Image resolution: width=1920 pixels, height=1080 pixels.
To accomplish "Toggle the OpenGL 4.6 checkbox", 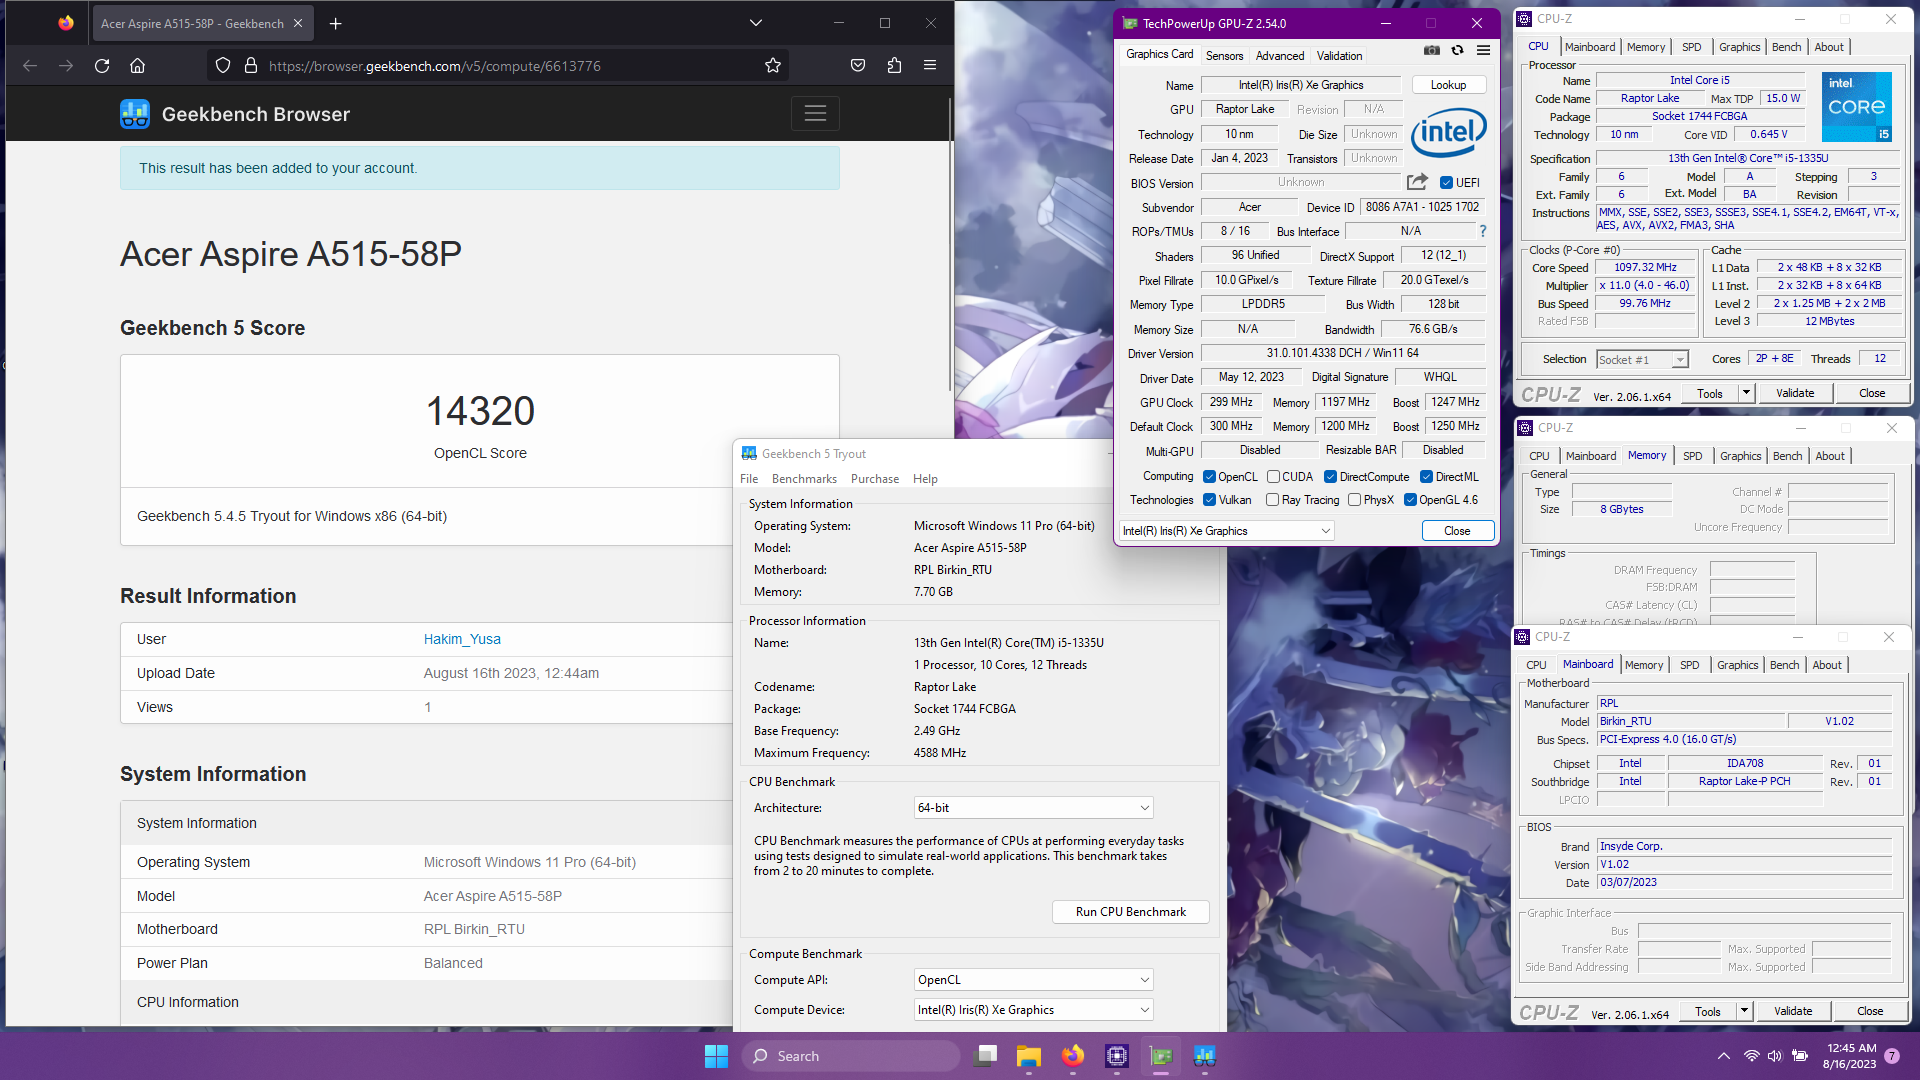I will pos(1410,500).
